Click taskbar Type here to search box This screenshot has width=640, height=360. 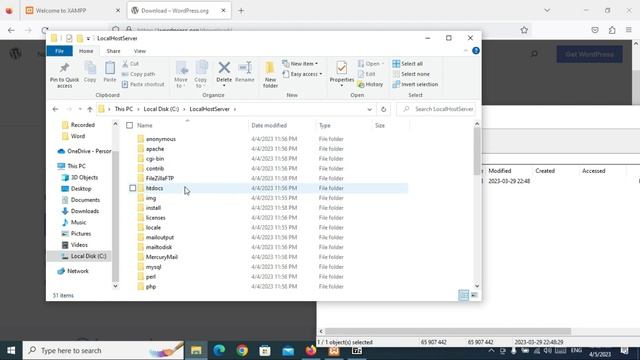pos(103,350)
